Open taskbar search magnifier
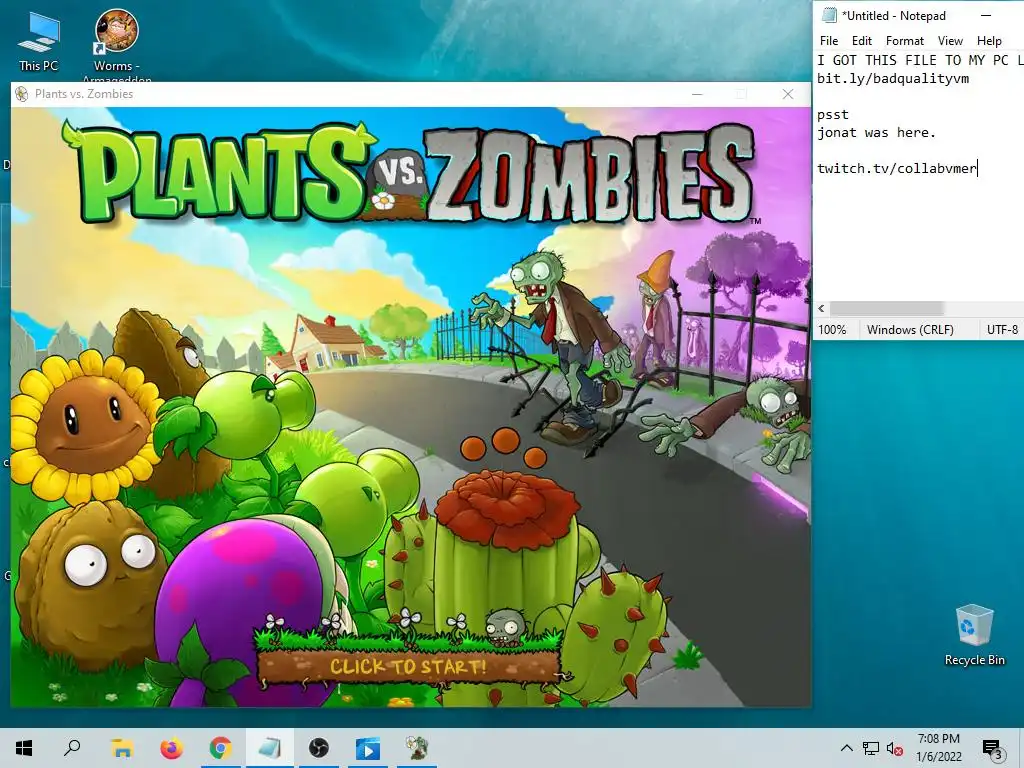The height and width of the screenshot is (768, 1024). pyautogui.click(x=72, y=748)
